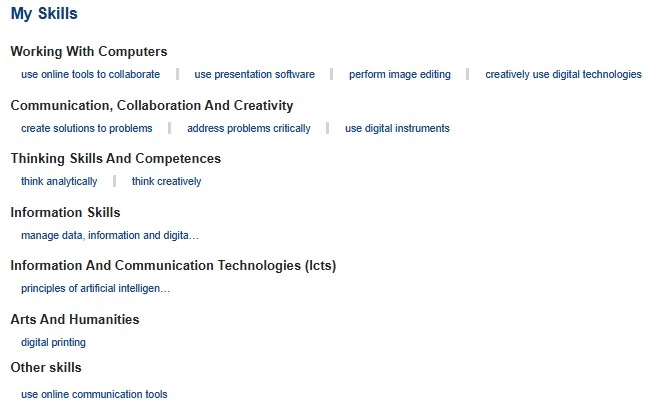Click truncated 'manage data, information and digita…' link
Screen dimensions: 664x408
pos(110,235)
